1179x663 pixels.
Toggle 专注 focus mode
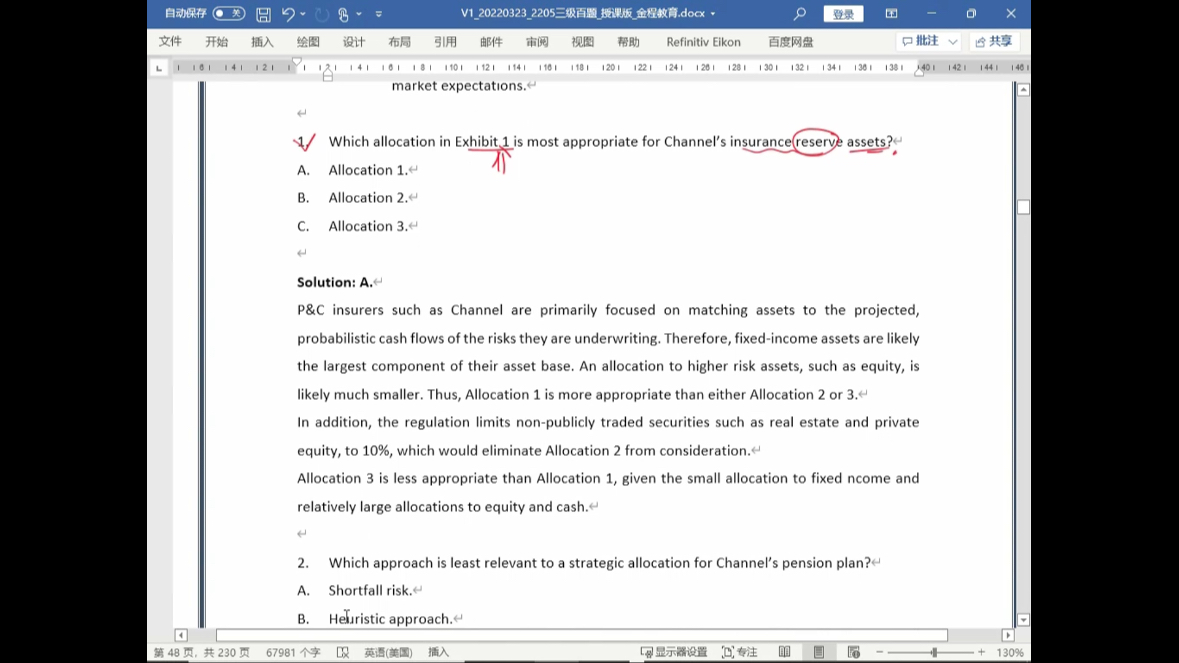point(740,652)
